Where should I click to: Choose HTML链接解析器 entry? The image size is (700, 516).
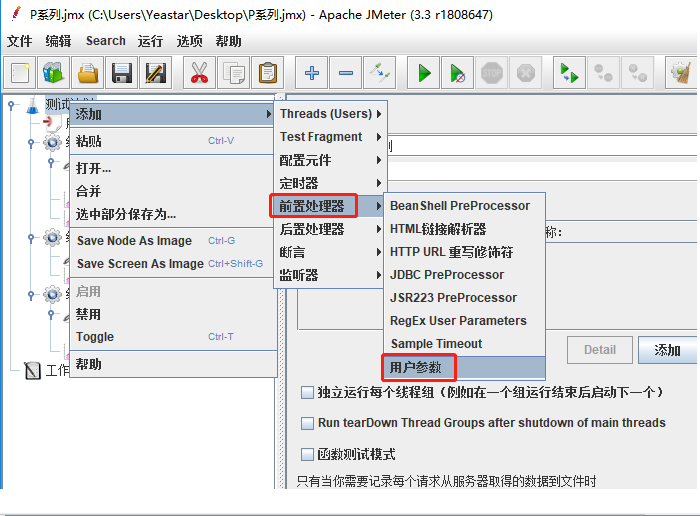465,229
